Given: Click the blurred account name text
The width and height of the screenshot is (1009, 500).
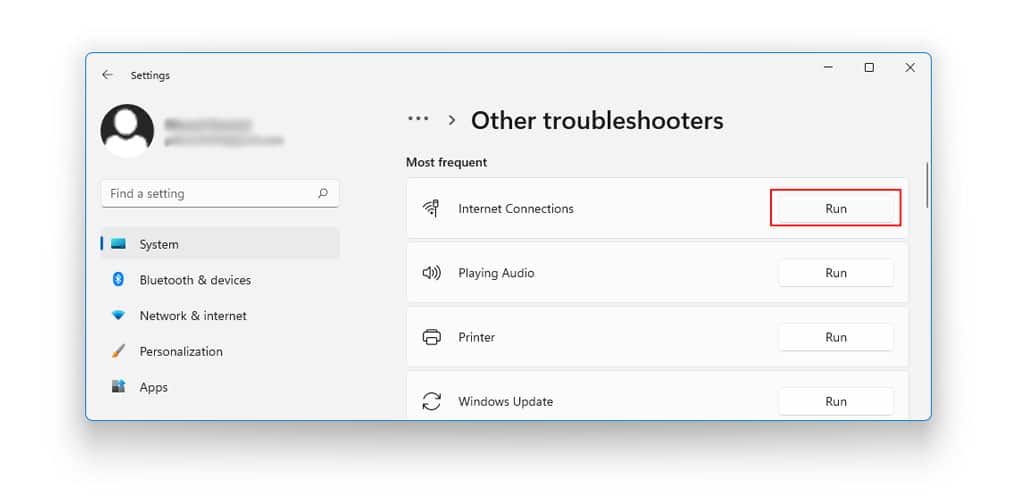Looking at the screenshot, I should (207, 124).
